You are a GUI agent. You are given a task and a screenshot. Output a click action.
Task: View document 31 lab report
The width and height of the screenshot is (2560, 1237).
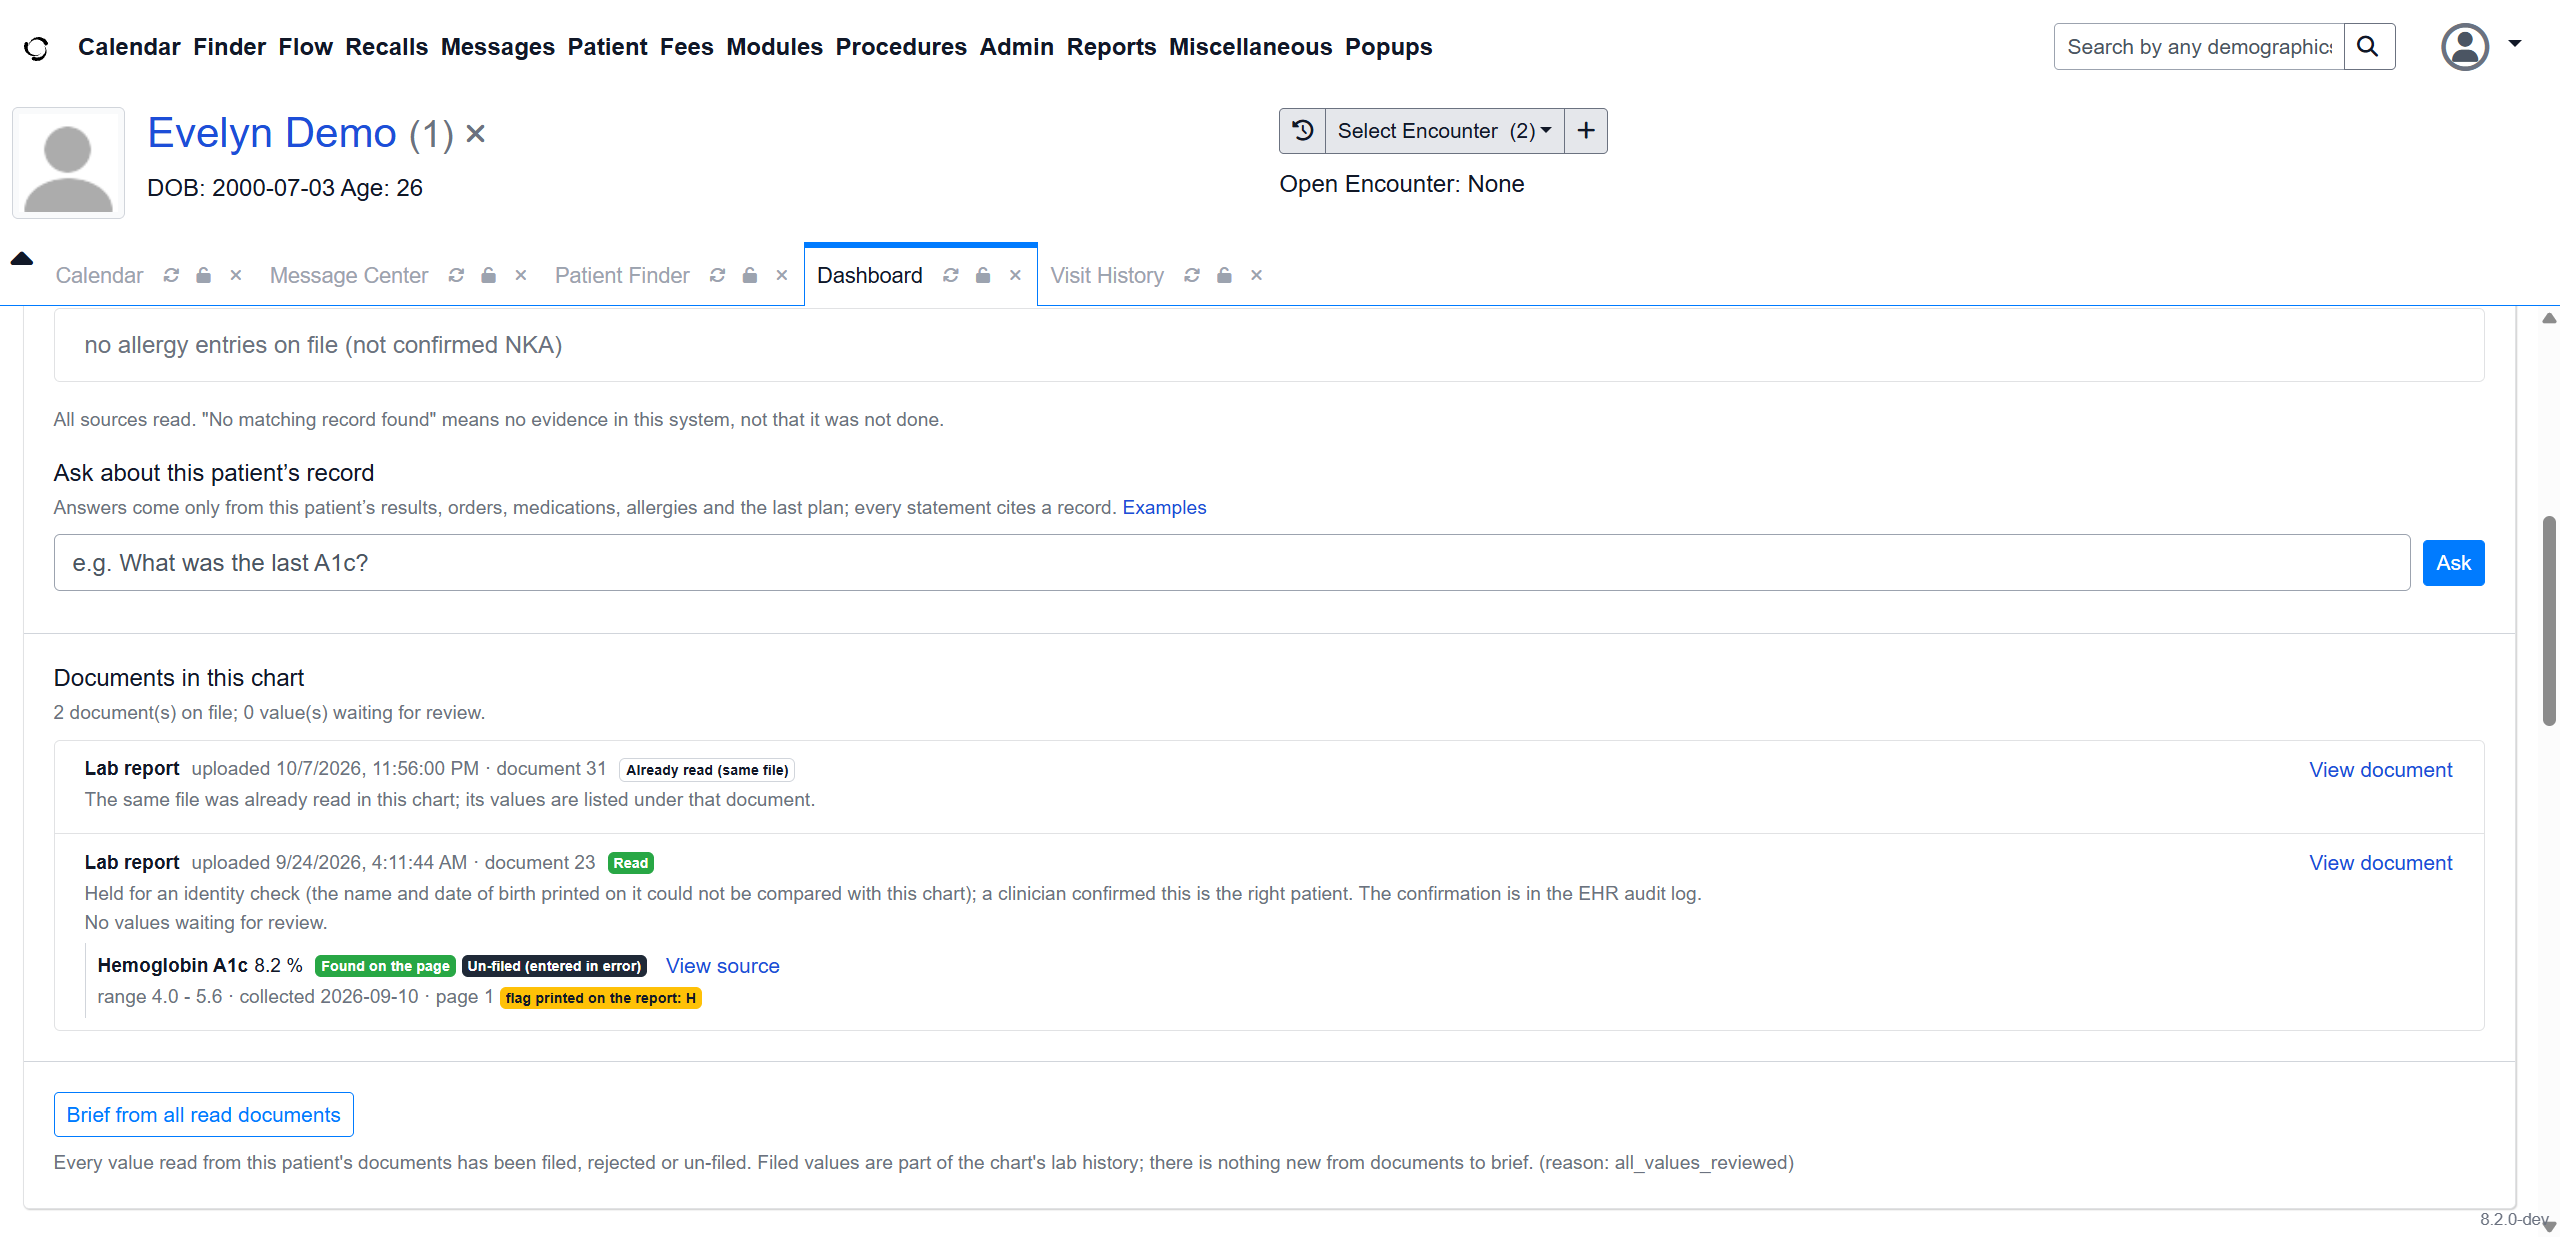click(2380, 770)
